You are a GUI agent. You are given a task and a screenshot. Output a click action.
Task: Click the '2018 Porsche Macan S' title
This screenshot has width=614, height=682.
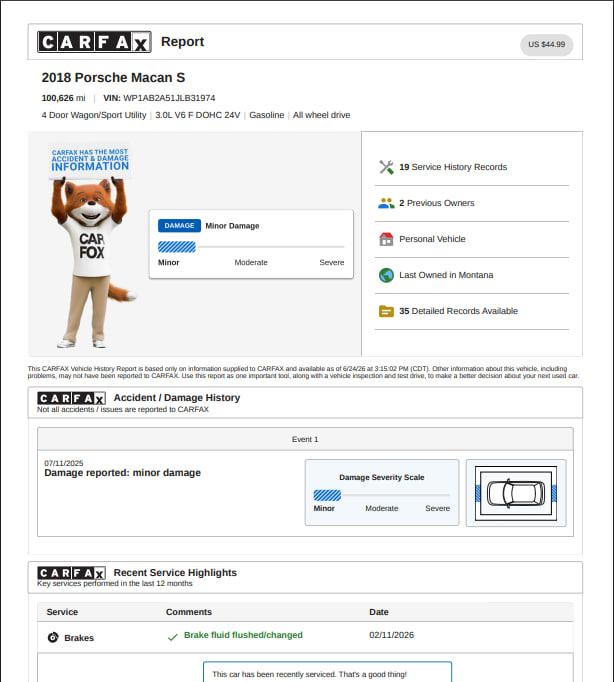tap(113, 77)
